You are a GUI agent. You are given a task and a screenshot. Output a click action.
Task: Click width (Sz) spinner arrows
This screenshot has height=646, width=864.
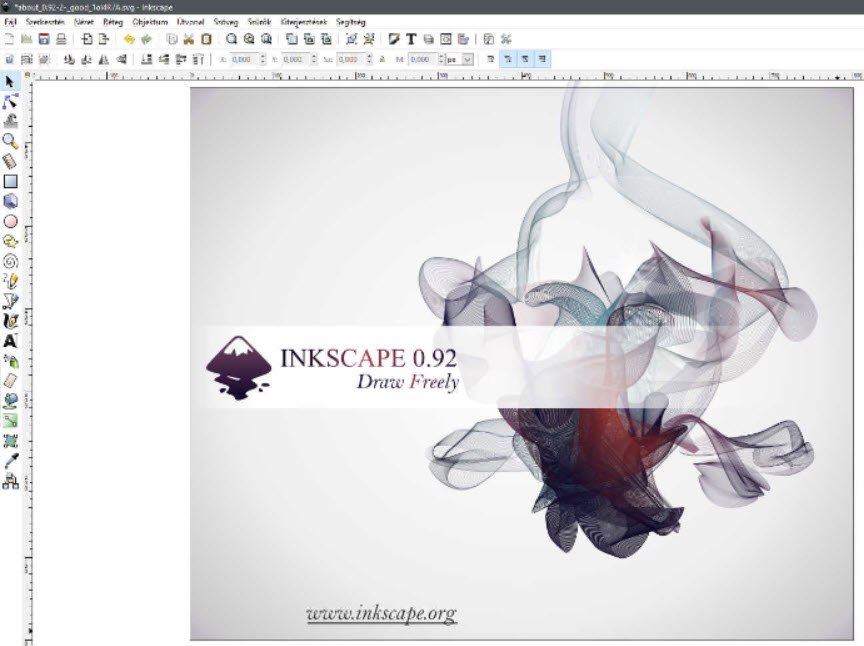pos(369,59)
